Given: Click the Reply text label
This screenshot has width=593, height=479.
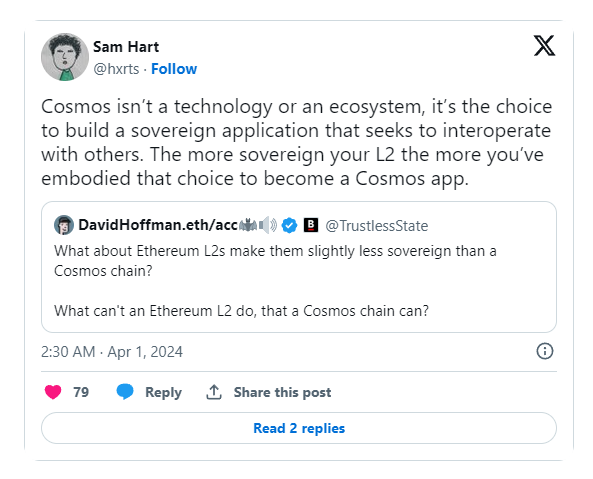Looking at the screenshot, I should (163, 392).
